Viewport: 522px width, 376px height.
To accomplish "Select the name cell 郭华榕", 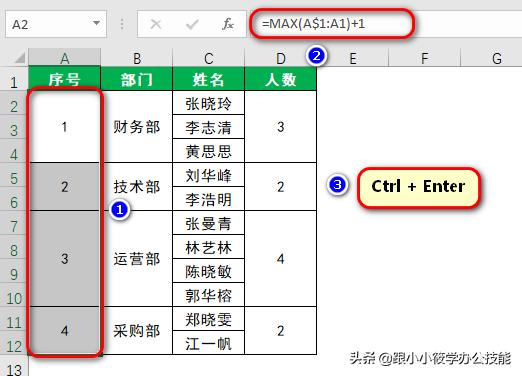I will point(209,295).
